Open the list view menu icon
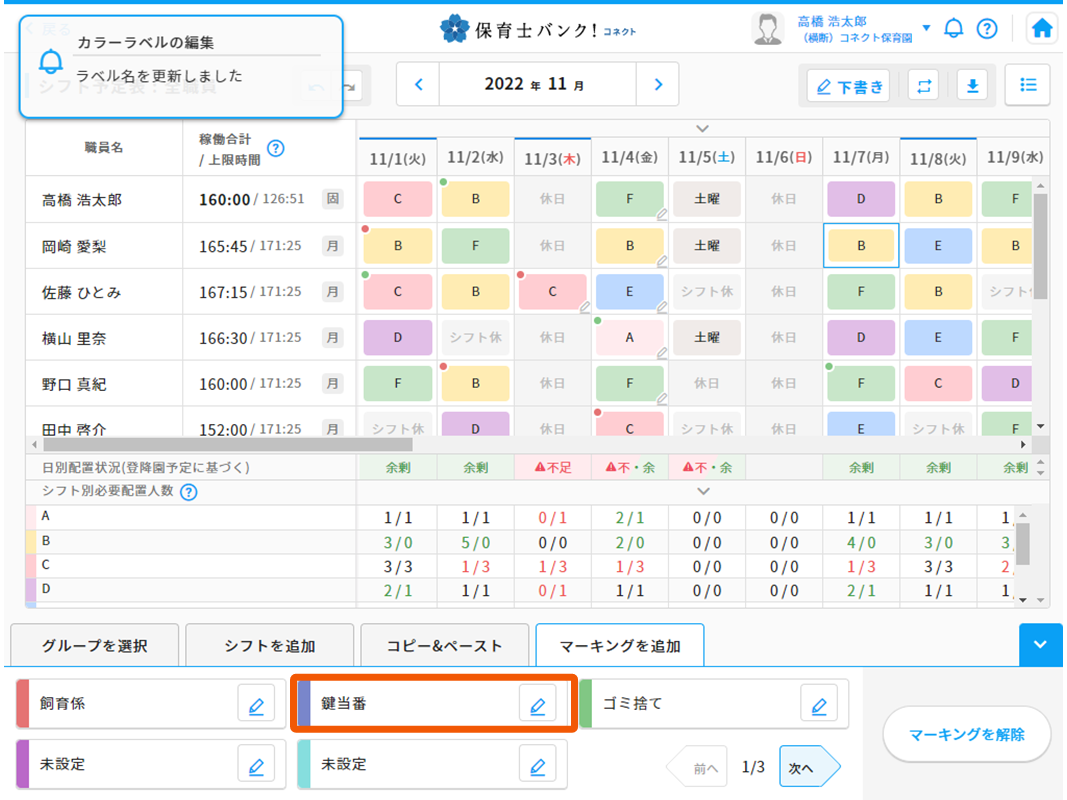The image size is (1067, 800). point(1027,85)
